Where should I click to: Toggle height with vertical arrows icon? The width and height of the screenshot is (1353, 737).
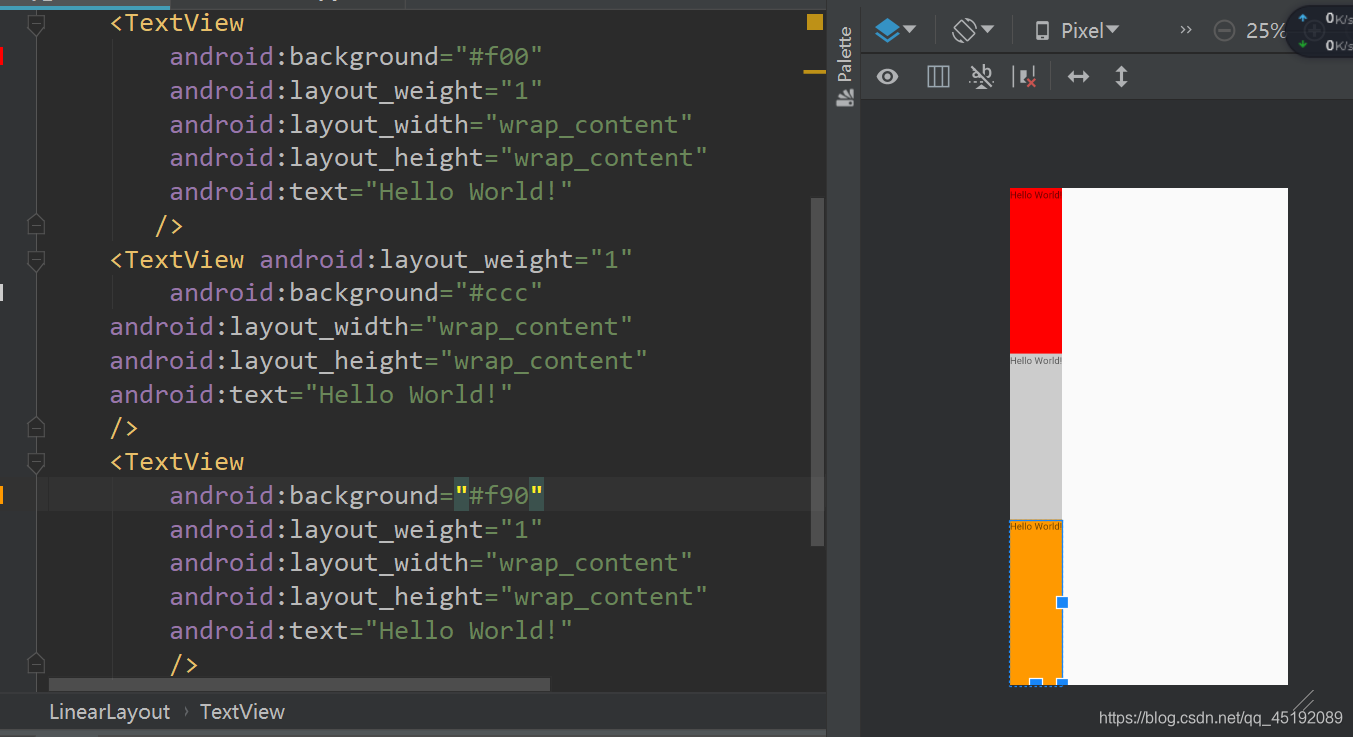(1121, 77)
